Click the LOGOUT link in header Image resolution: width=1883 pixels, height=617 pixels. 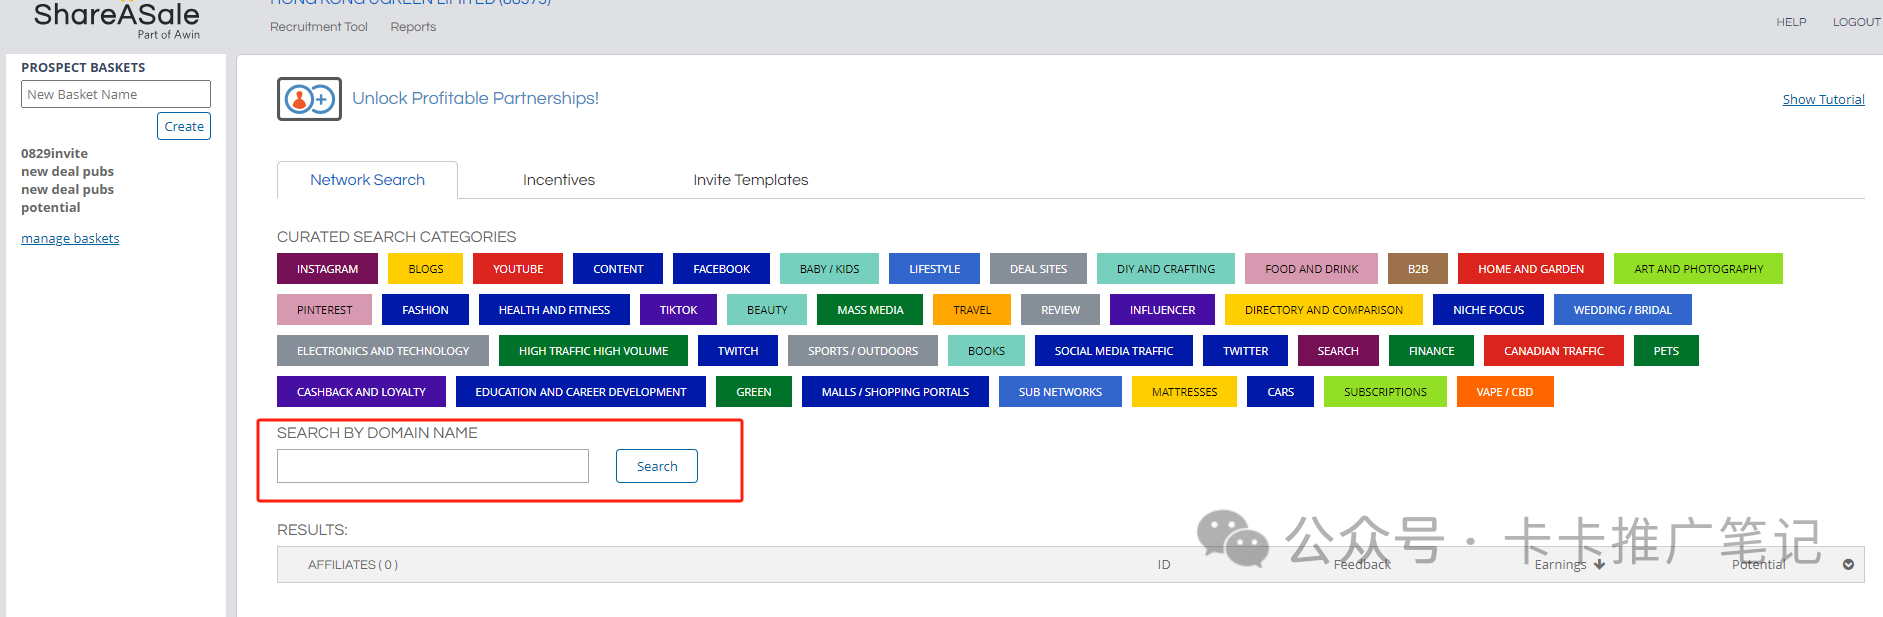point(1855,22)
